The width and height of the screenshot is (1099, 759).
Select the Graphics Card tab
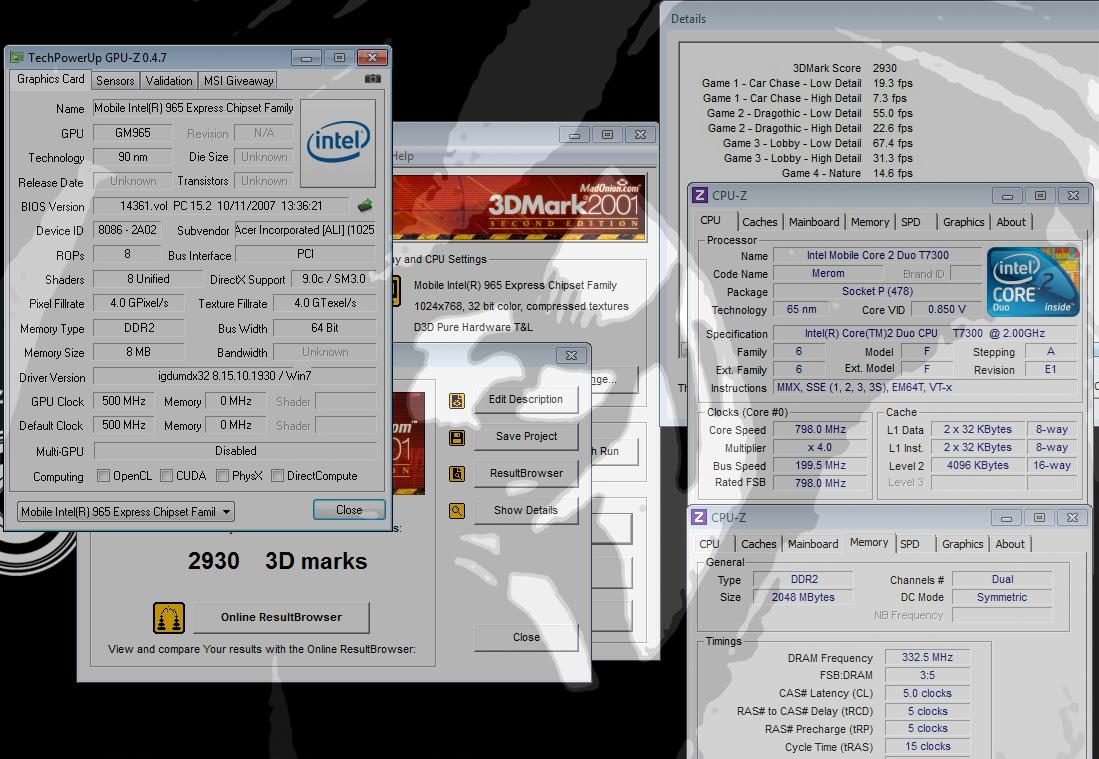click(50, 79)
